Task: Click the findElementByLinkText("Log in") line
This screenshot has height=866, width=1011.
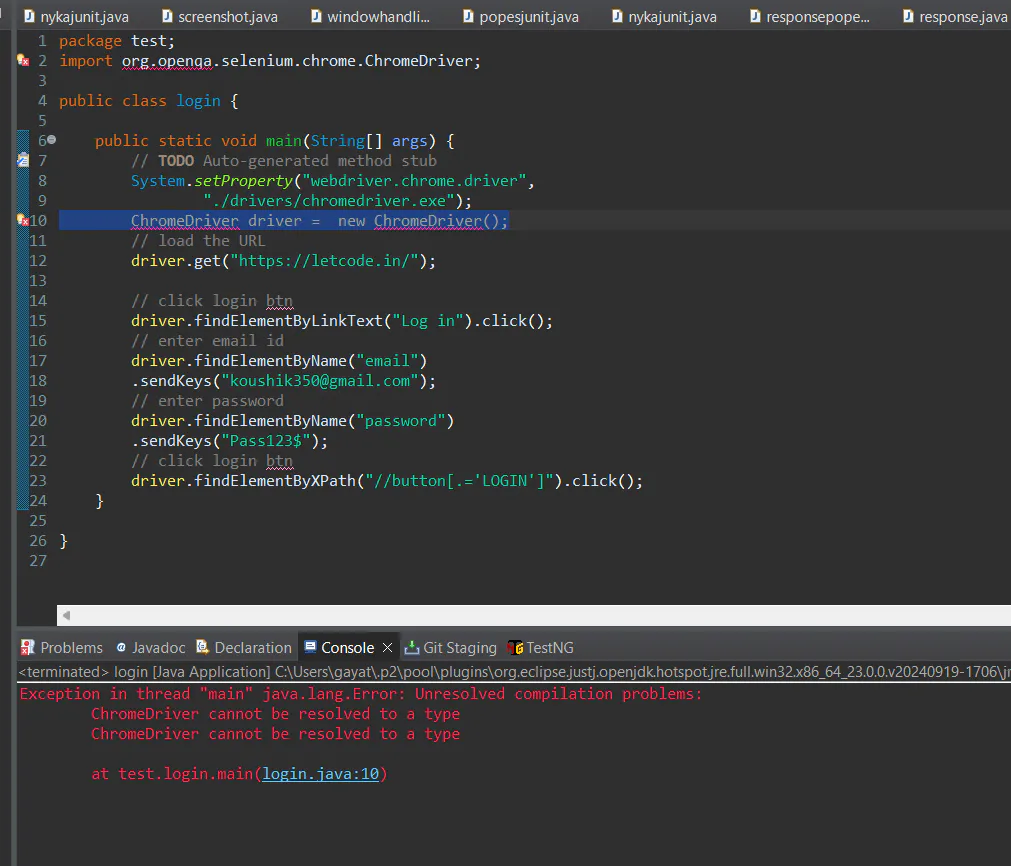Action: 342,320
